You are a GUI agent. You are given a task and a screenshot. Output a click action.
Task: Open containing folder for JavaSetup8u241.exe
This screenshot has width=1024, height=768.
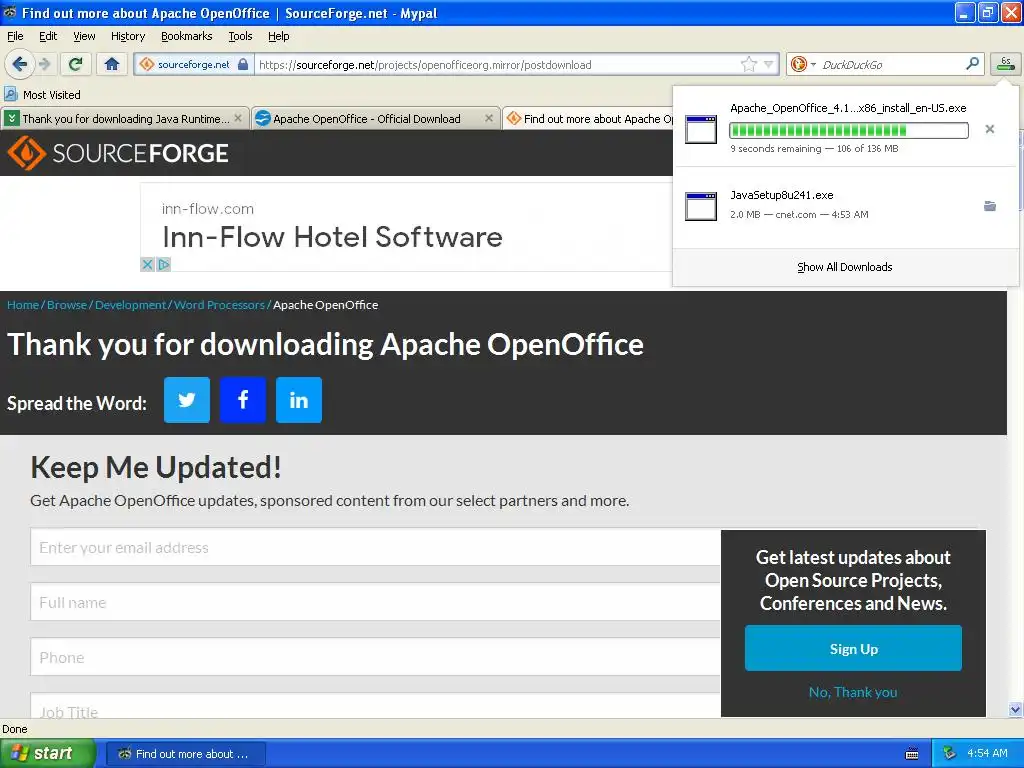pyautogui.click(x=989, y=206)
